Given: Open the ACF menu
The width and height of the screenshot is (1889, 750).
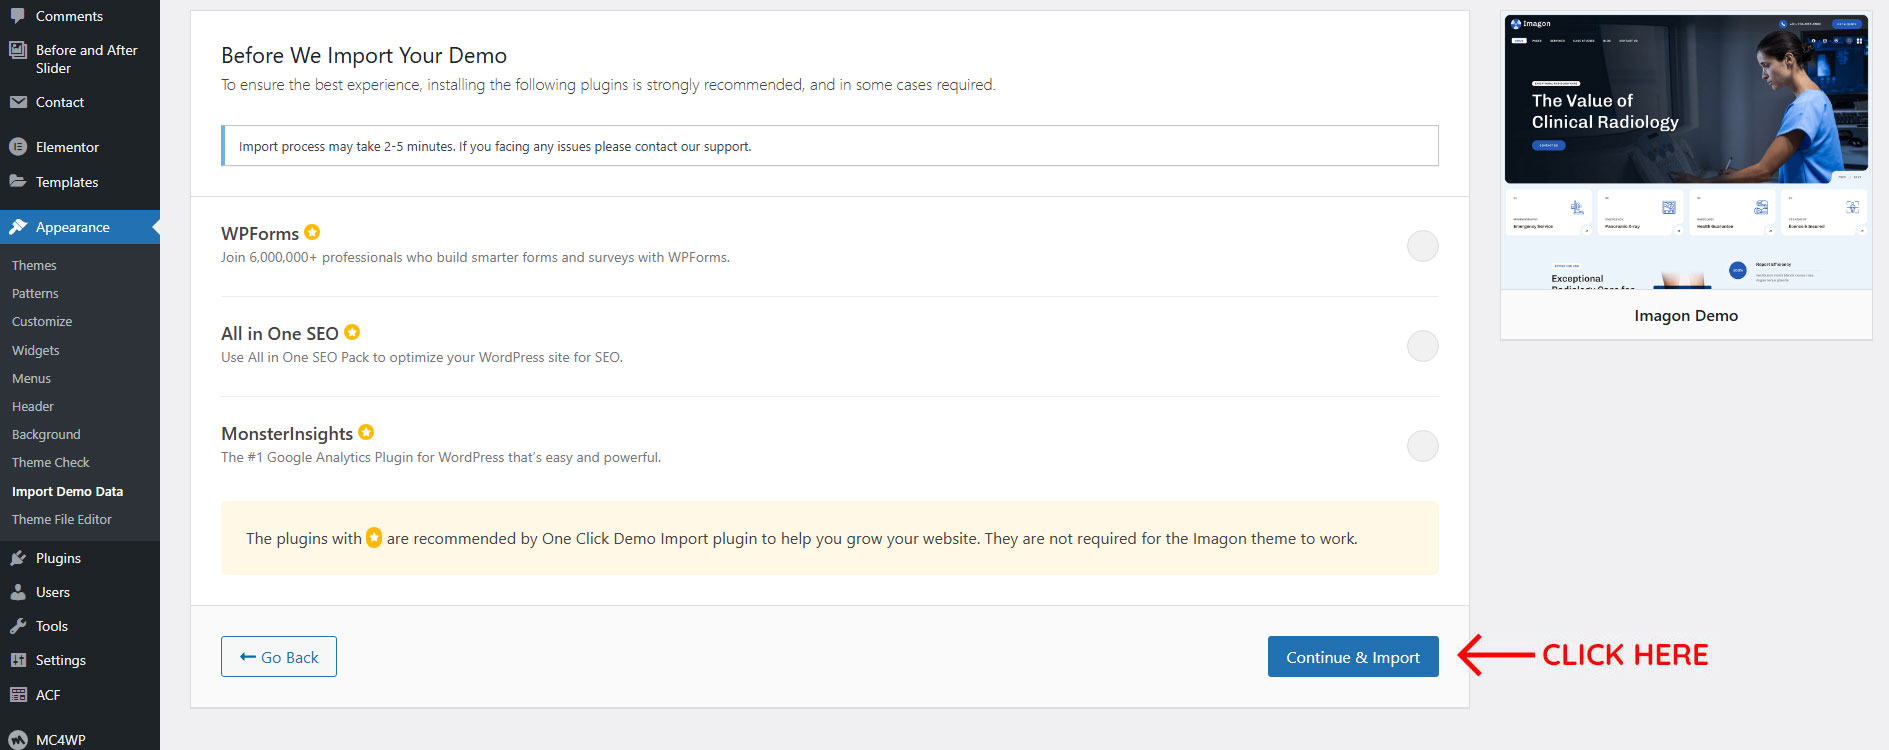Looking at the screenshot, I should coord(80,694).
